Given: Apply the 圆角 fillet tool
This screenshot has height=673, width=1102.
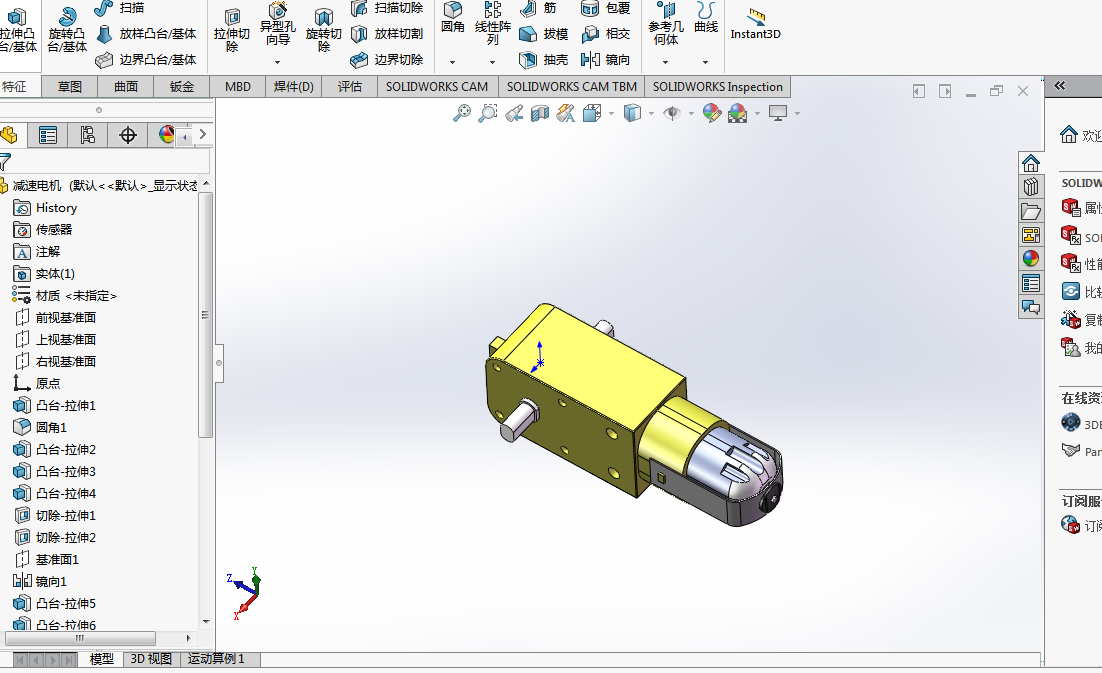Looking at the screenshot, I should 453,18.
